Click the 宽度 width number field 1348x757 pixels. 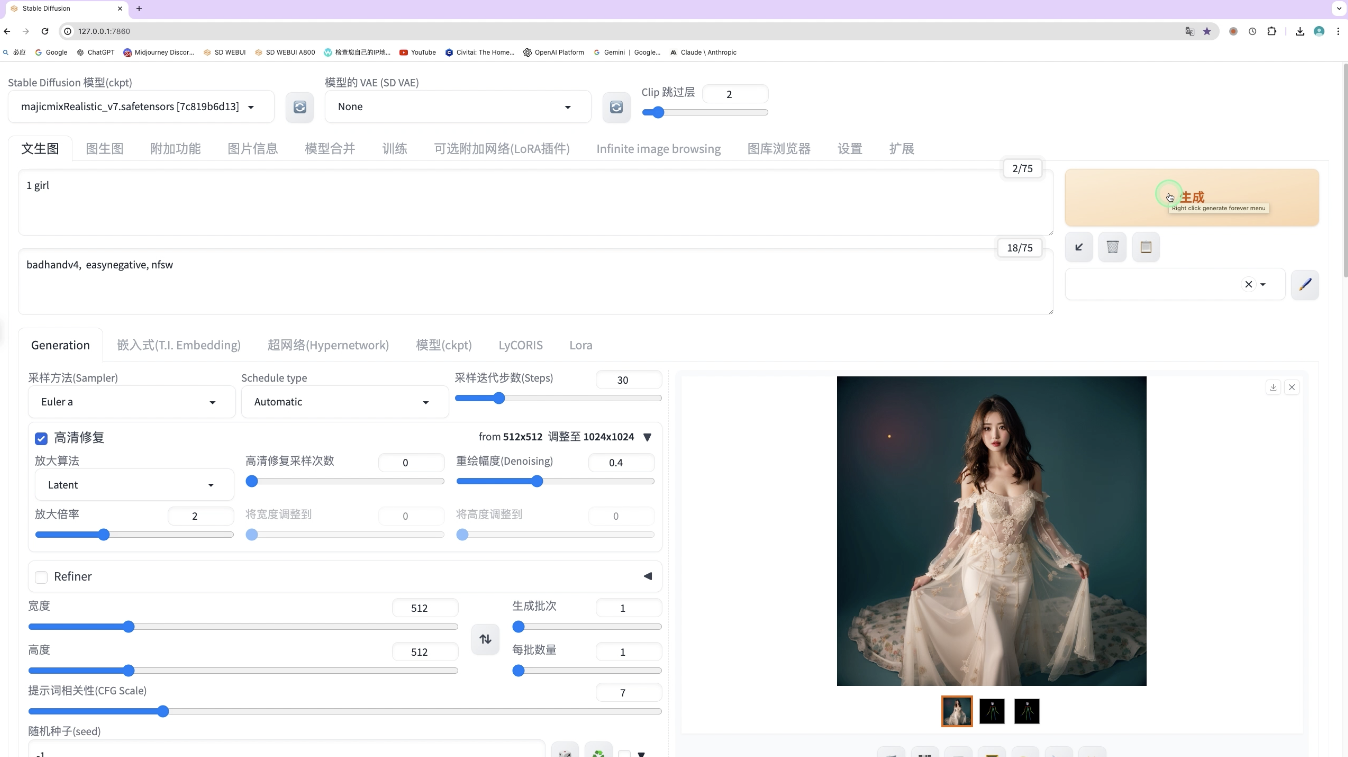(425, 608)
